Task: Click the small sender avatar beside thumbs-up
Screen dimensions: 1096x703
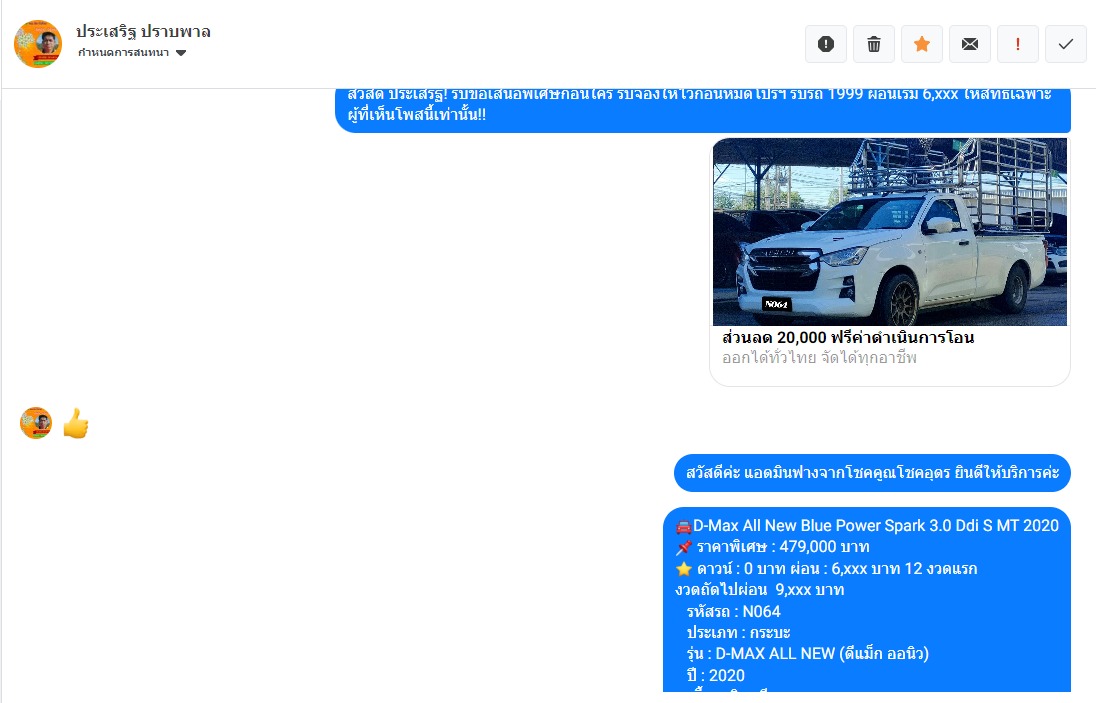Action: point(36,423)
